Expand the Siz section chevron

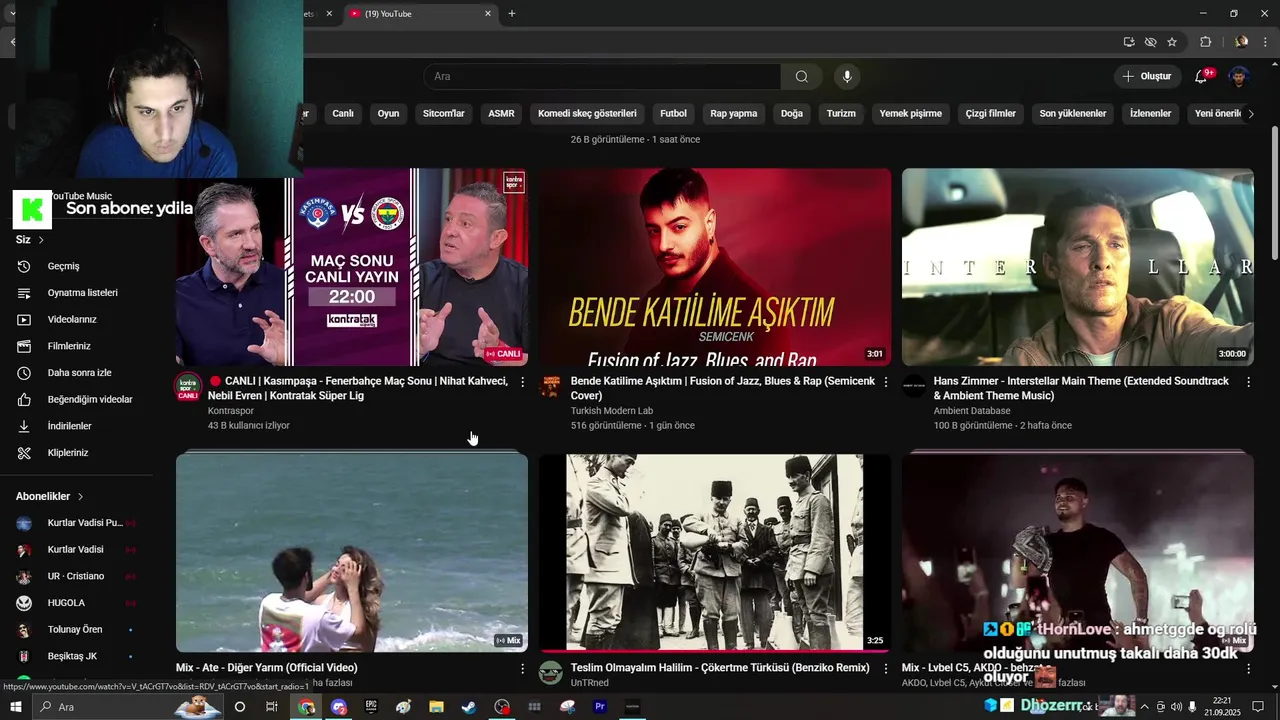pos(41,240)
